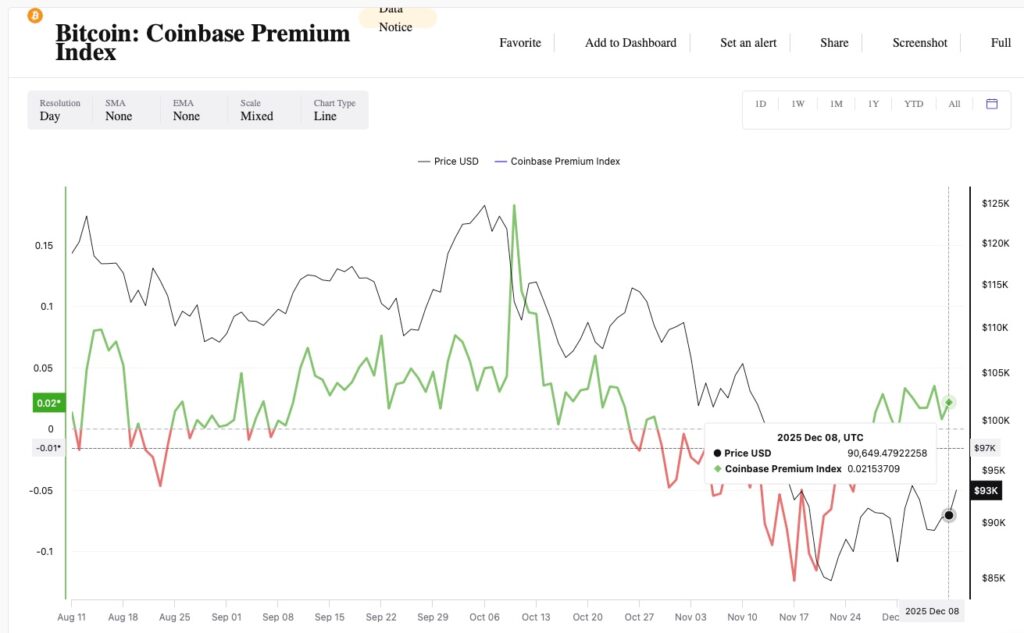Select the 1D time range
Viewport: 1024px width, 633px height.
[x=760, y=104]
